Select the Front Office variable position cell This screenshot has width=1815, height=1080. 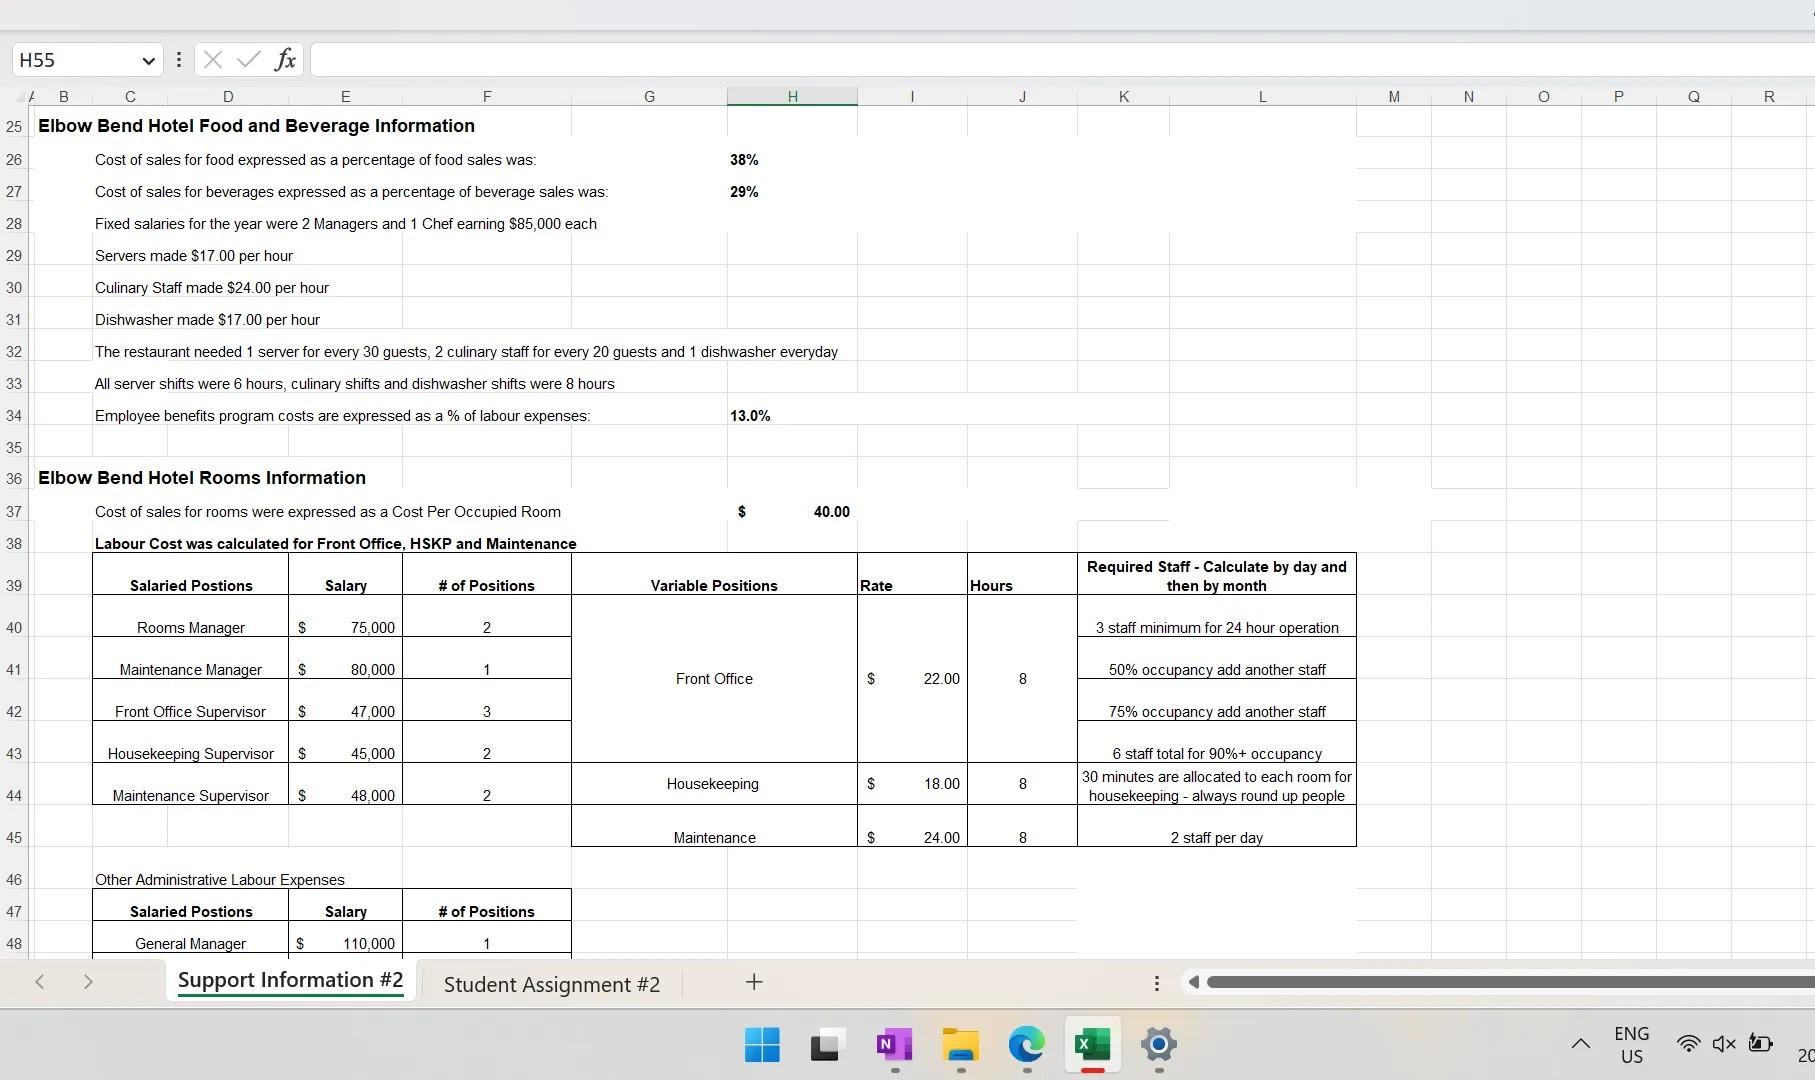click(x=714, y=679)
